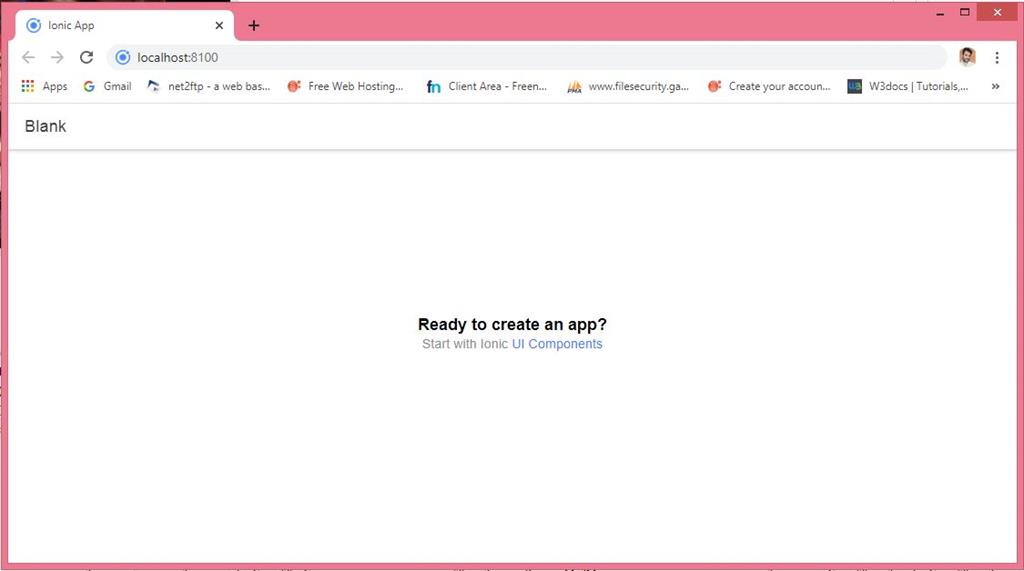Open the Apps bookmark
Viewport: 1024px width, 571px height.
pyautogui.click(x=44, y=86)
